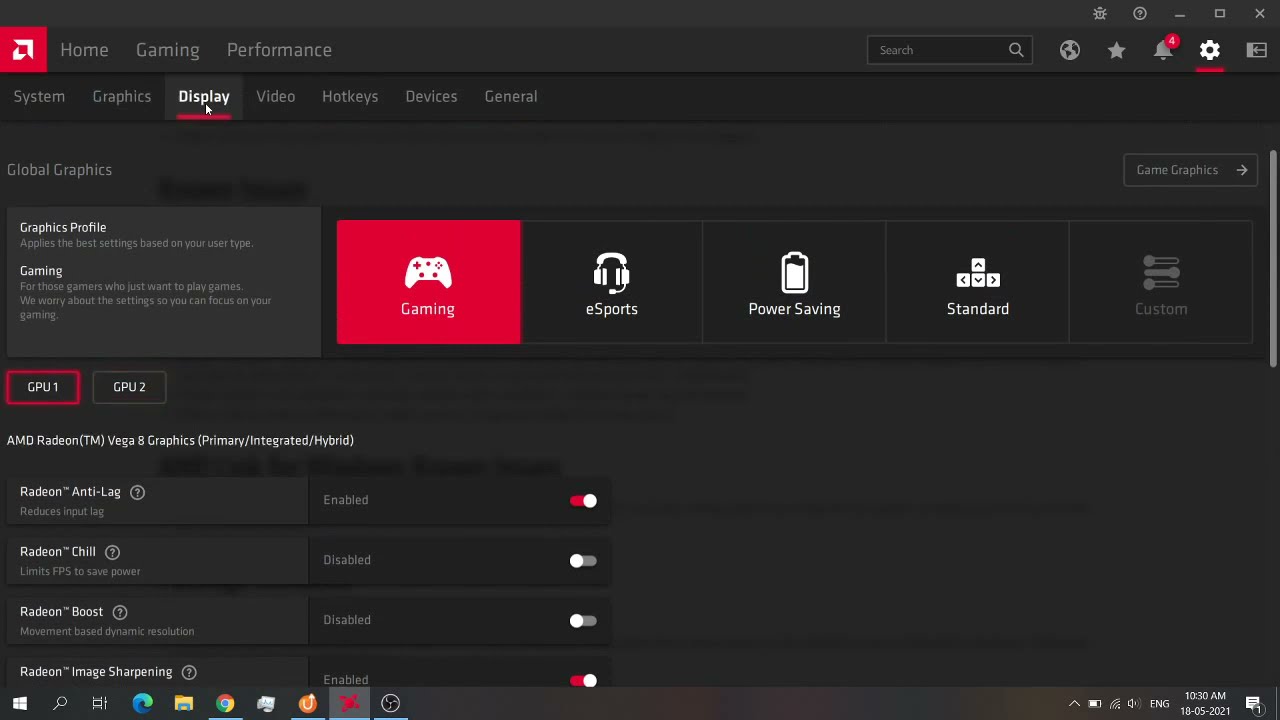Switch to Devices settings tab

coord(431,97)
